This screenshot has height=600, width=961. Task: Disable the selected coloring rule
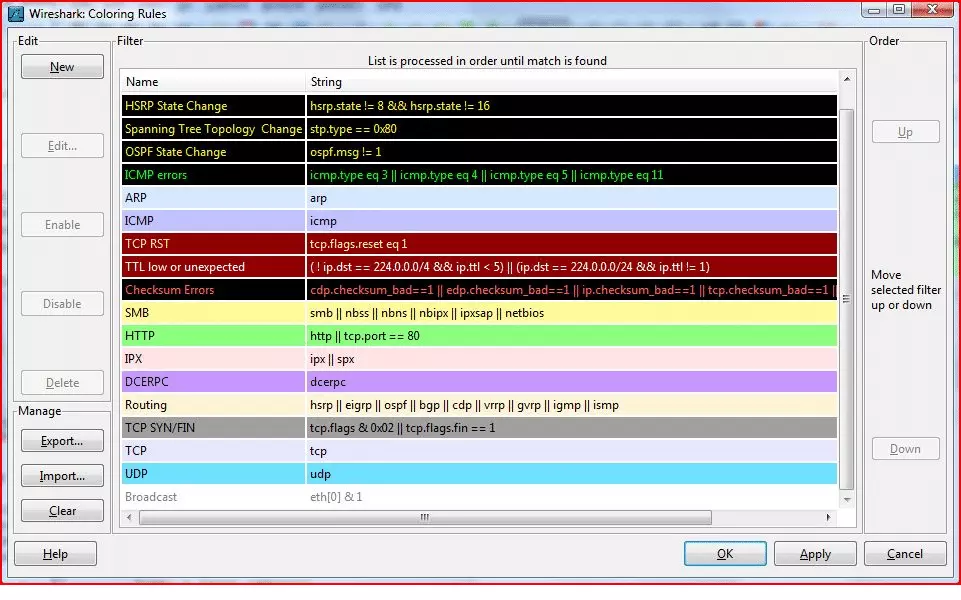61,303
